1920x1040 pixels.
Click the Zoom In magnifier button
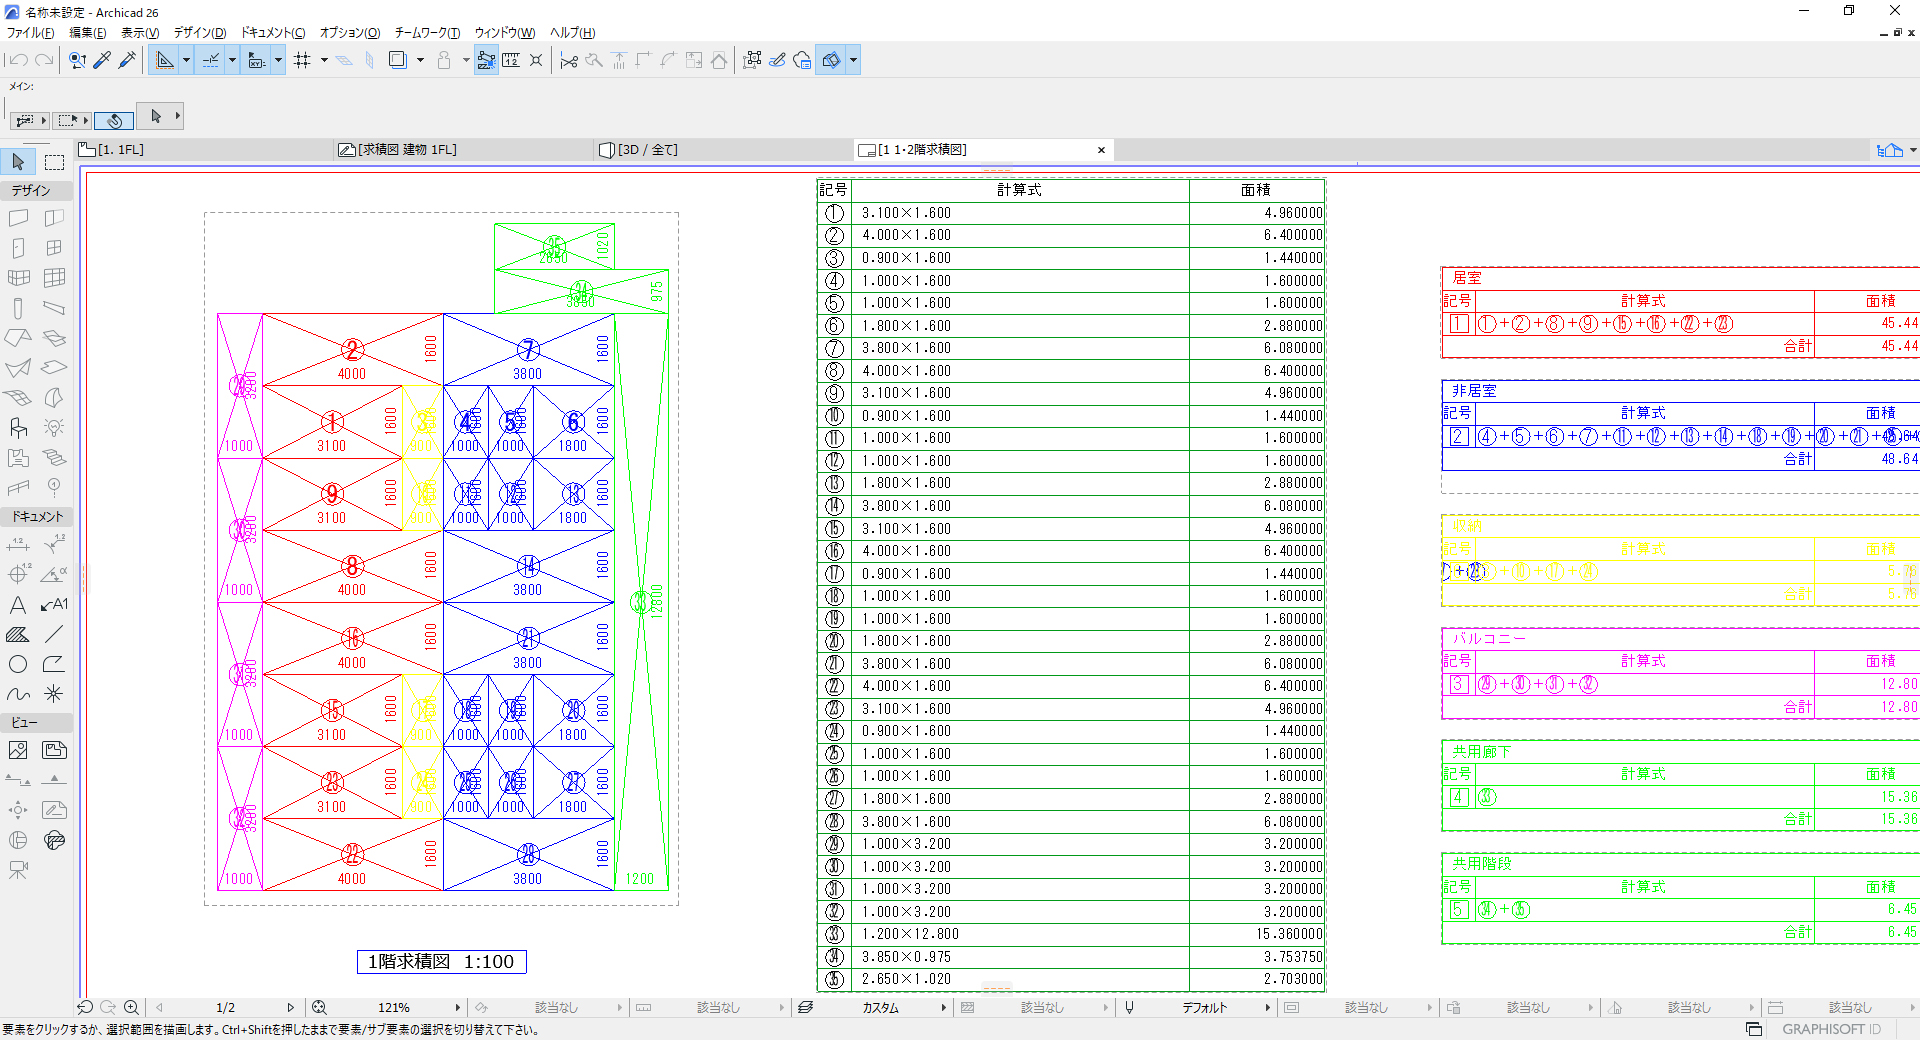(131, 1008)
